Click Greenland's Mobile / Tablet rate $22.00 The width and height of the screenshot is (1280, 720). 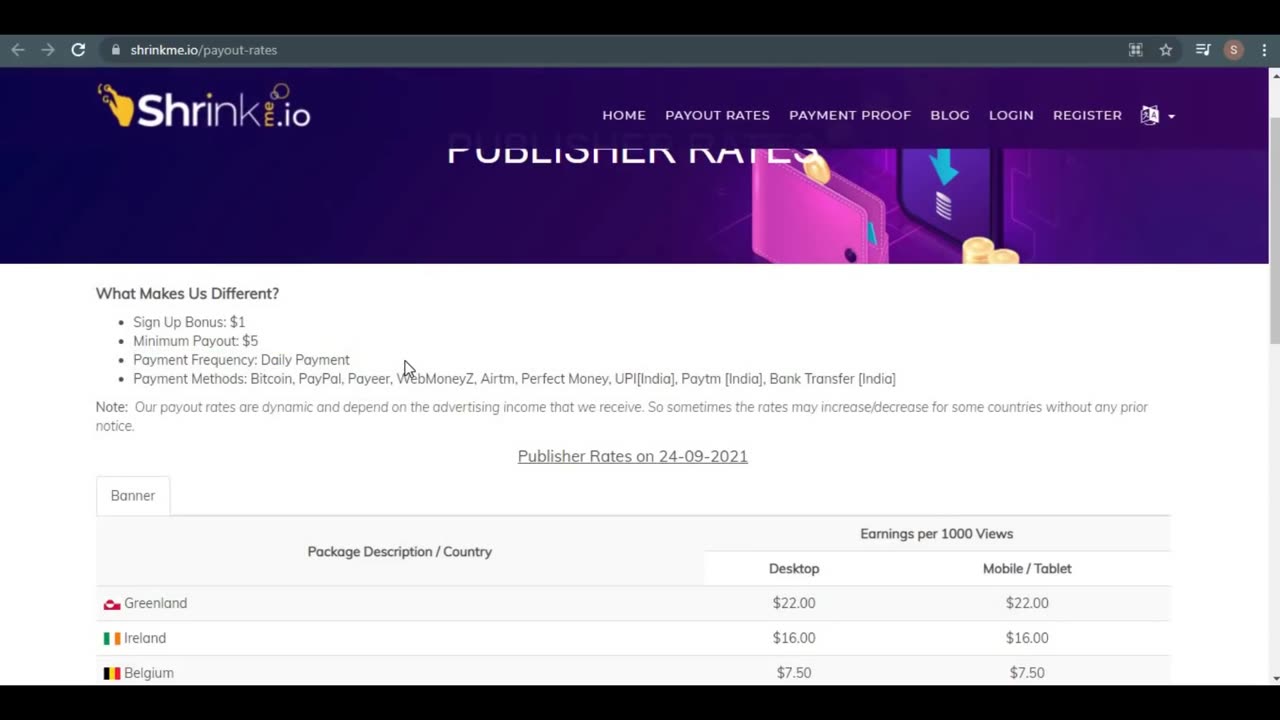point(1027,604)
